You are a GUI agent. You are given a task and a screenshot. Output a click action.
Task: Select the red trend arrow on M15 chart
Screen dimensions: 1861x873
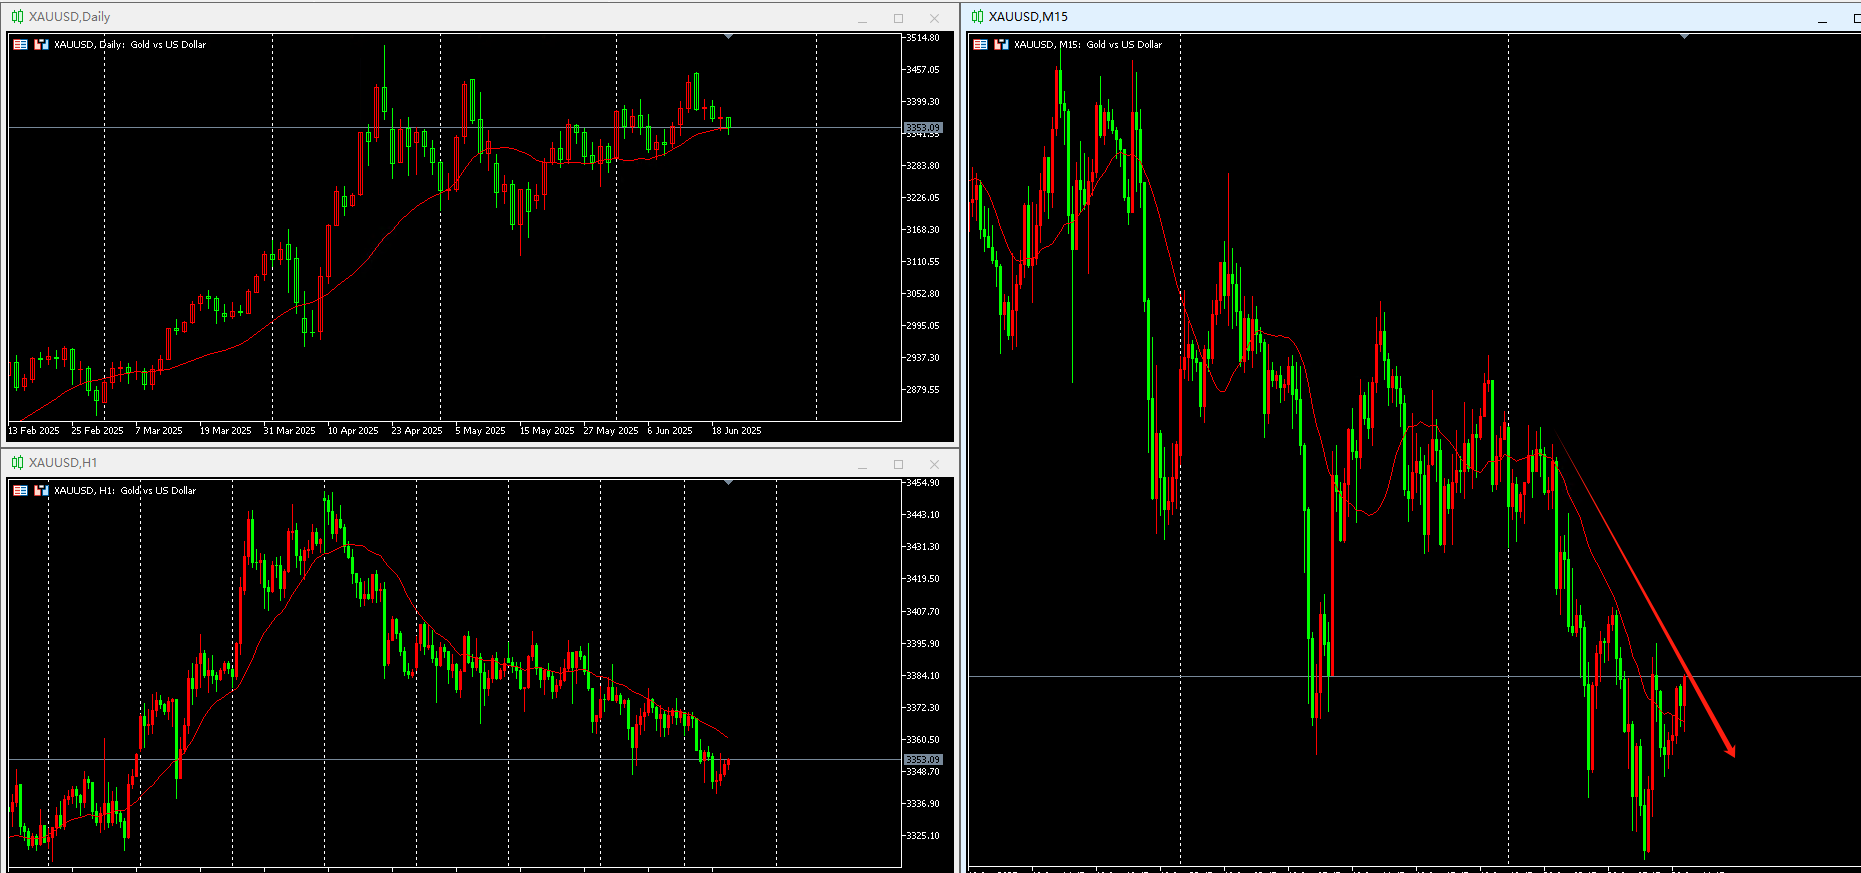click(x=1645, y=596)
